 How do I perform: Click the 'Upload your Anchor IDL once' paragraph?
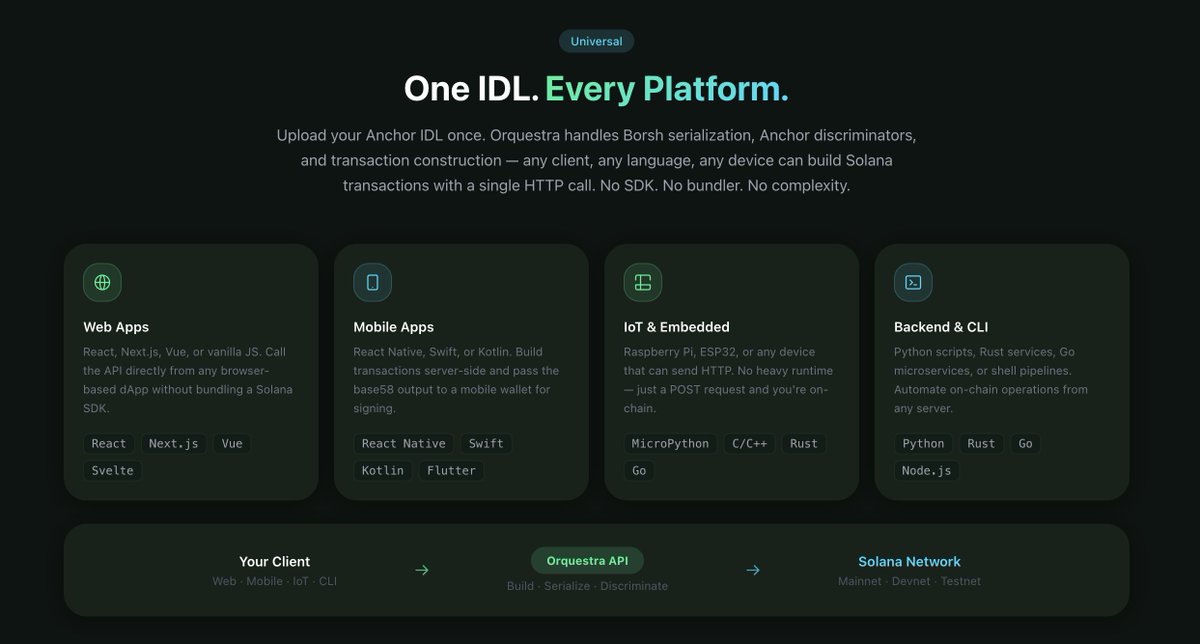(596, 160)
